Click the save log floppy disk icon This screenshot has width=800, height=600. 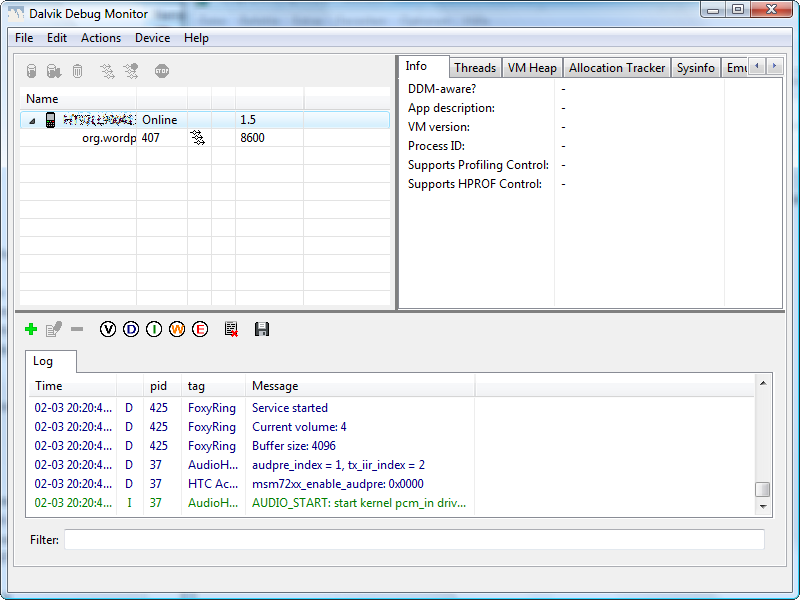pyautogui.click(x=261, y=329)
